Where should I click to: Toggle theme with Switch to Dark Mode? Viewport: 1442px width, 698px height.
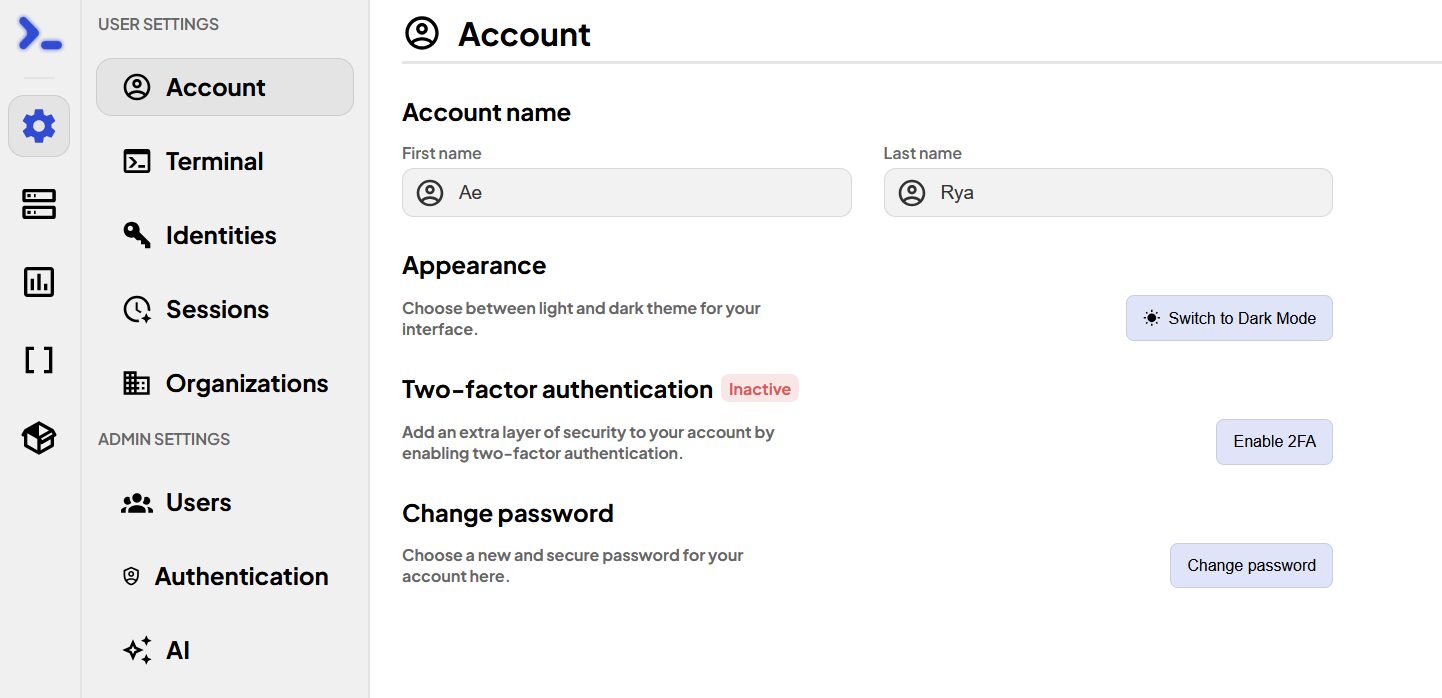(x=1229, y=318)
